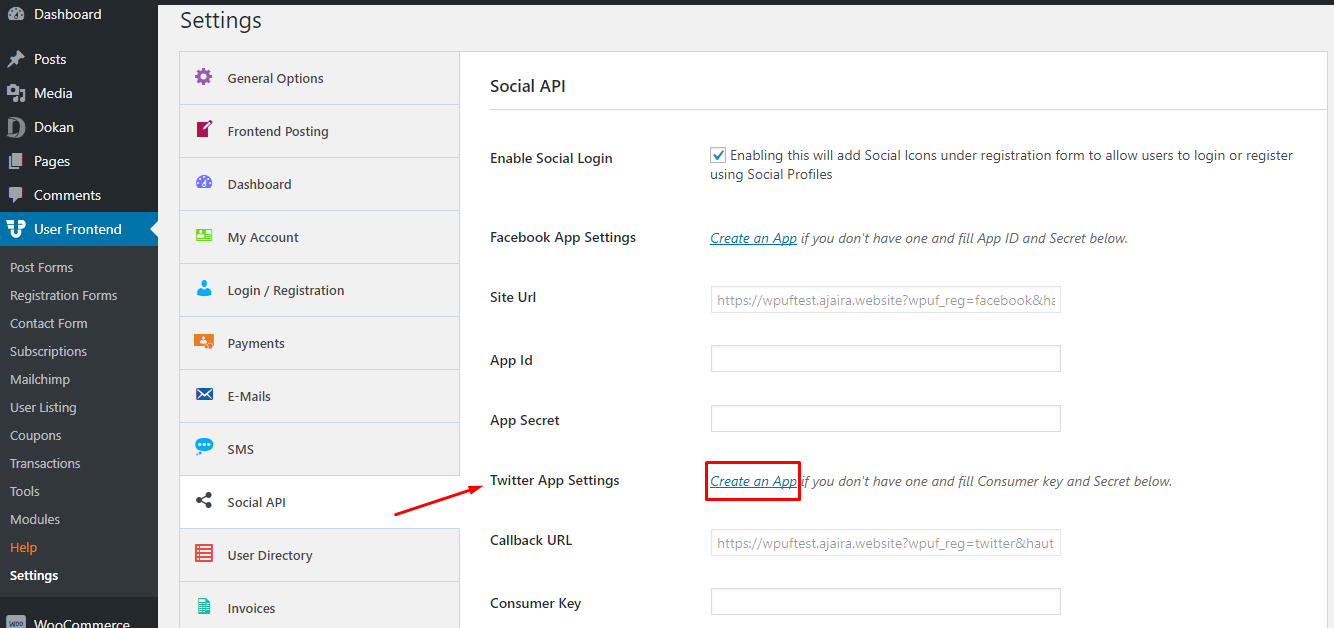Screen dimensions: 1334x628
Task: Open Tools submenu item
Action: (25, 491)
